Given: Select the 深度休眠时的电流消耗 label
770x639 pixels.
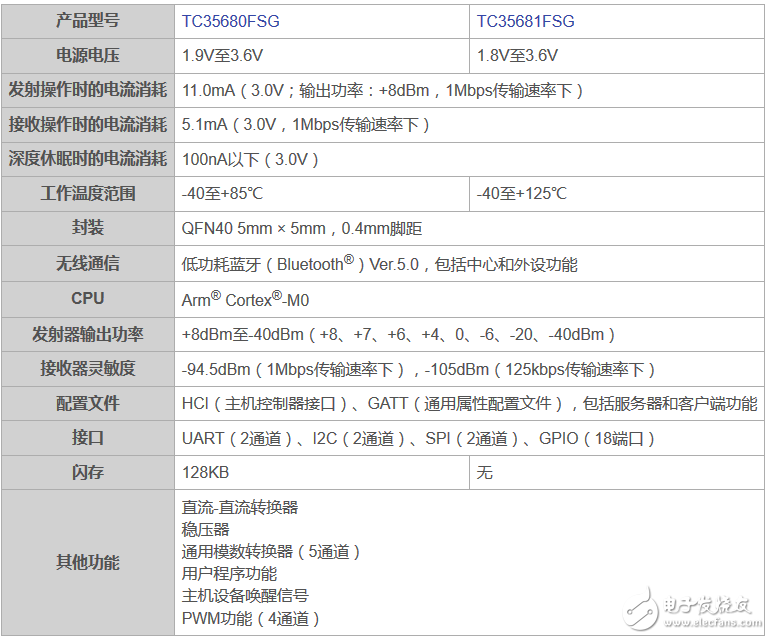Looking at the screenshot, I should [x=88, y=159].
